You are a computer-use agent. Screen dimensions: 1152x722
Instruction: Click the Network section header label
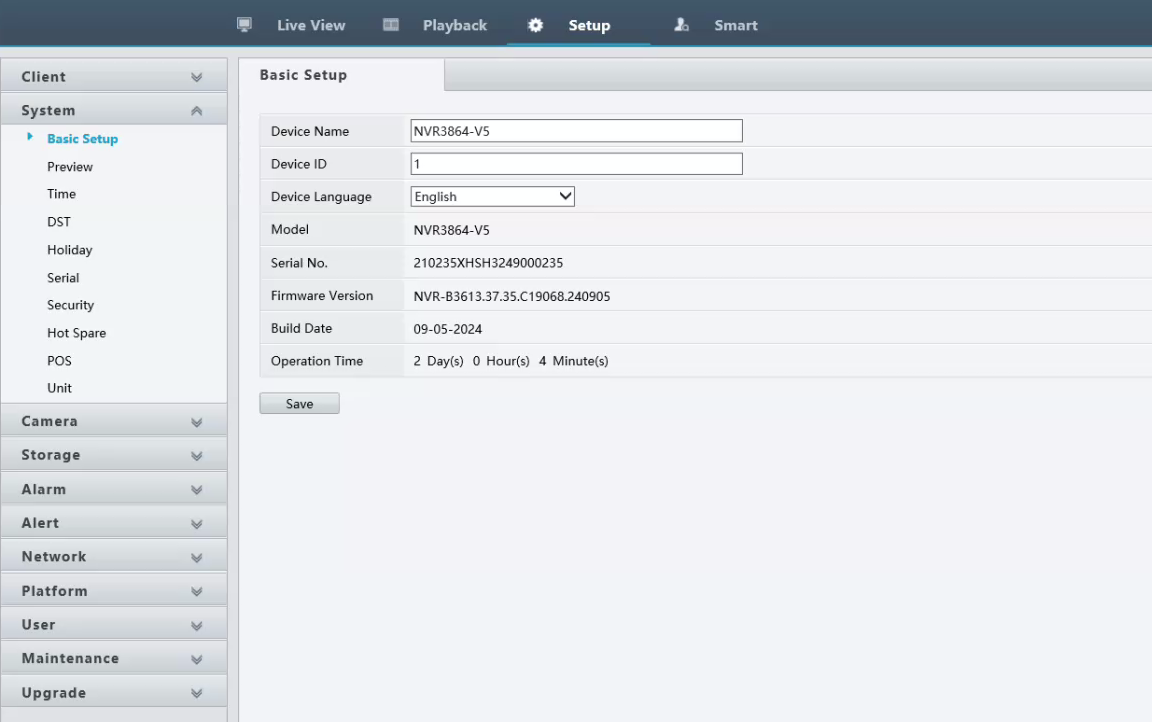54,556
